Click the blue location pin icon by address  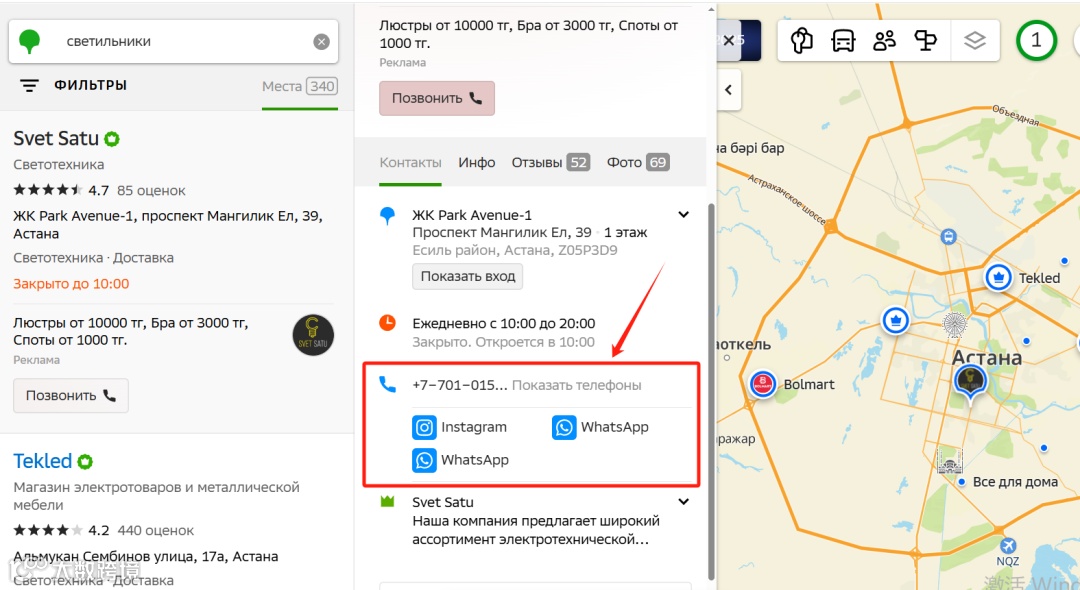pyautogui.click(x=388, y=215)
